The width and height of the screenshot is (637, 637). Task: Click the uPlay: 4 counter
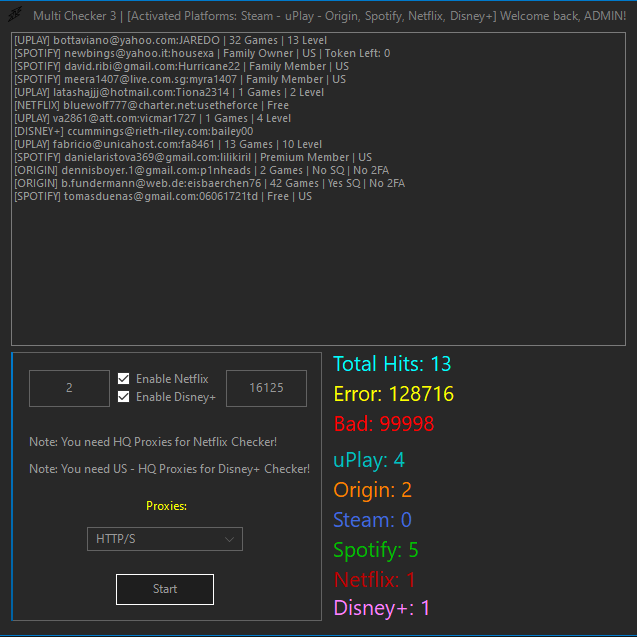coord(369,460)
